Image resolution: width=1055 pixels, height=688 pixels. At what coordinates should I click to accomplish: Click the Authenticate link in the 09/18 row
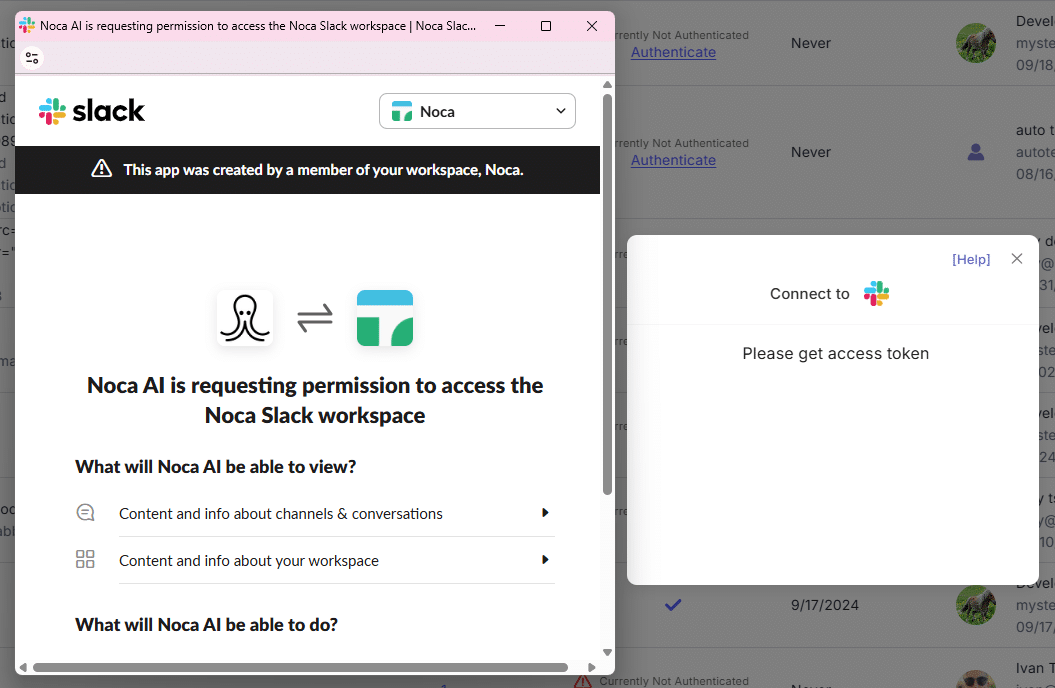(673, 52)
